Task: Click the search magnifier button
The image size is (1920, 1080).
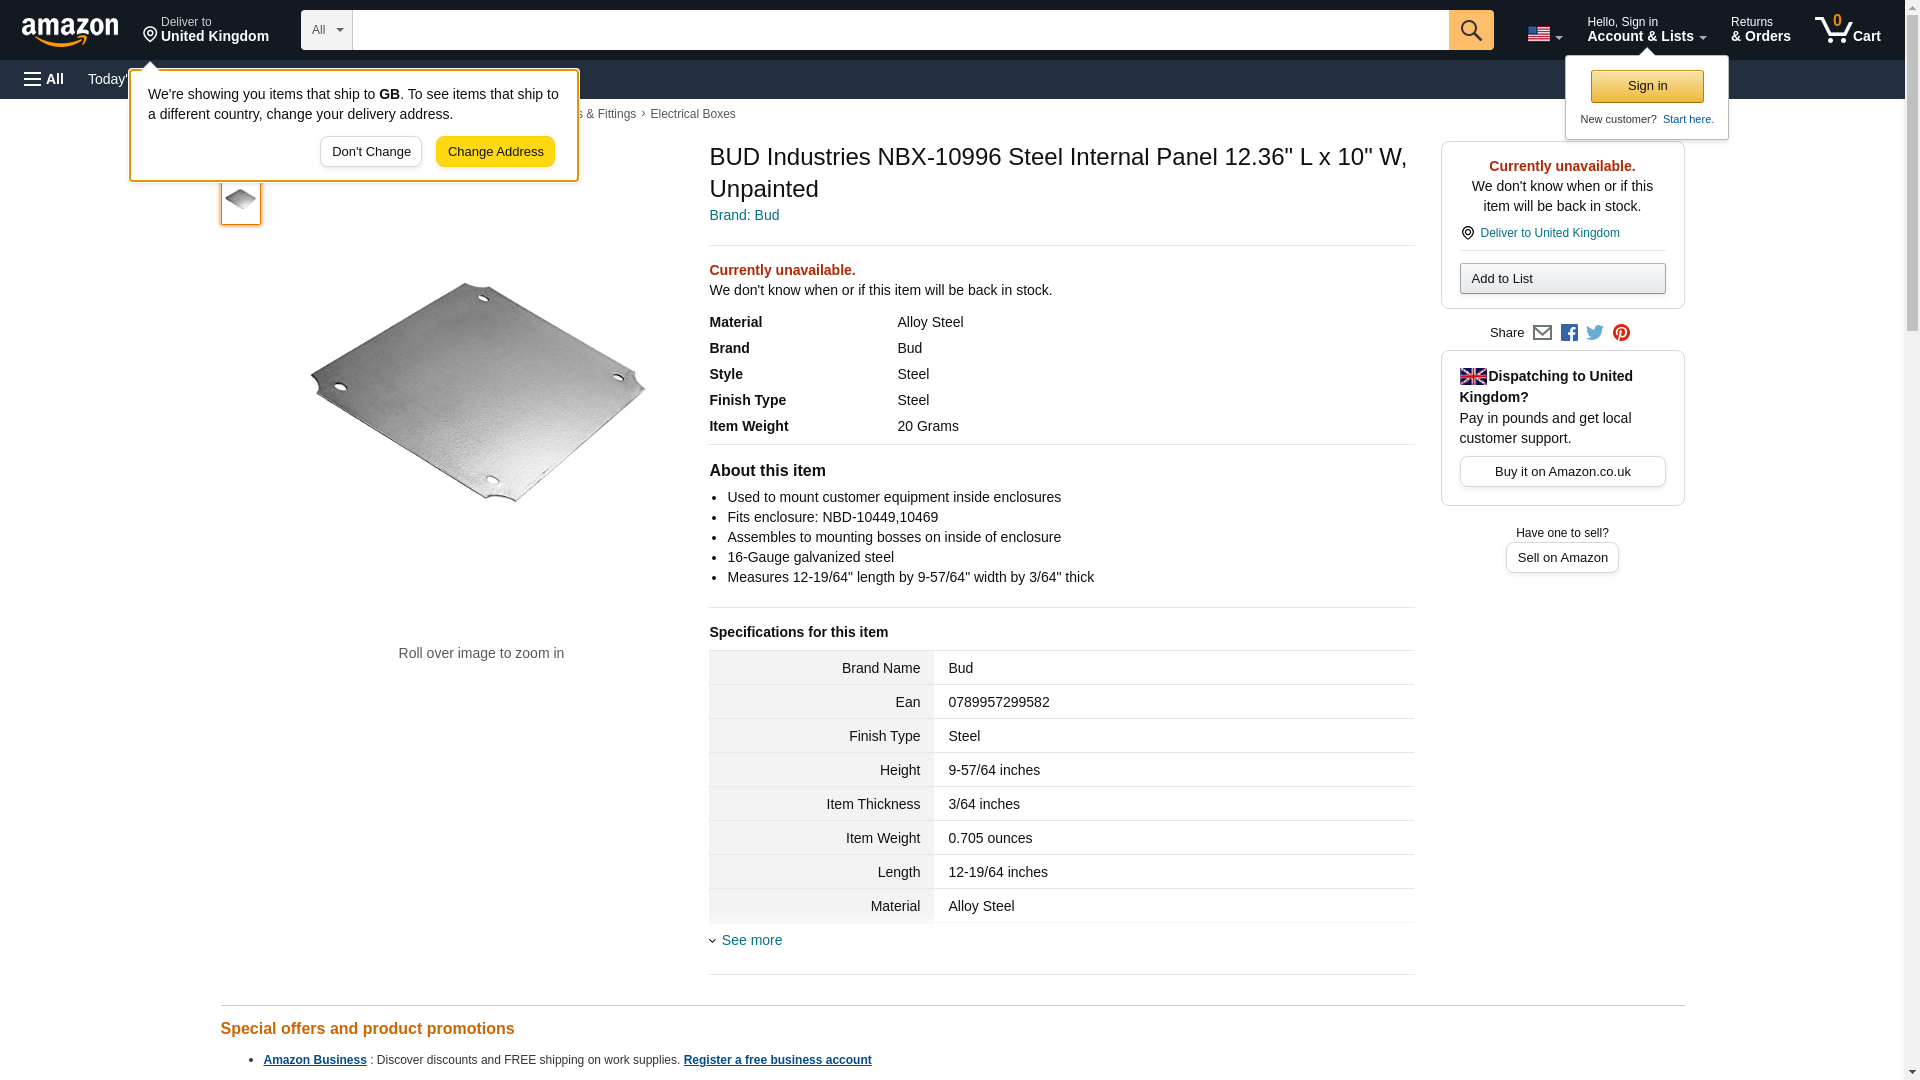Action: click(1470, 30)
